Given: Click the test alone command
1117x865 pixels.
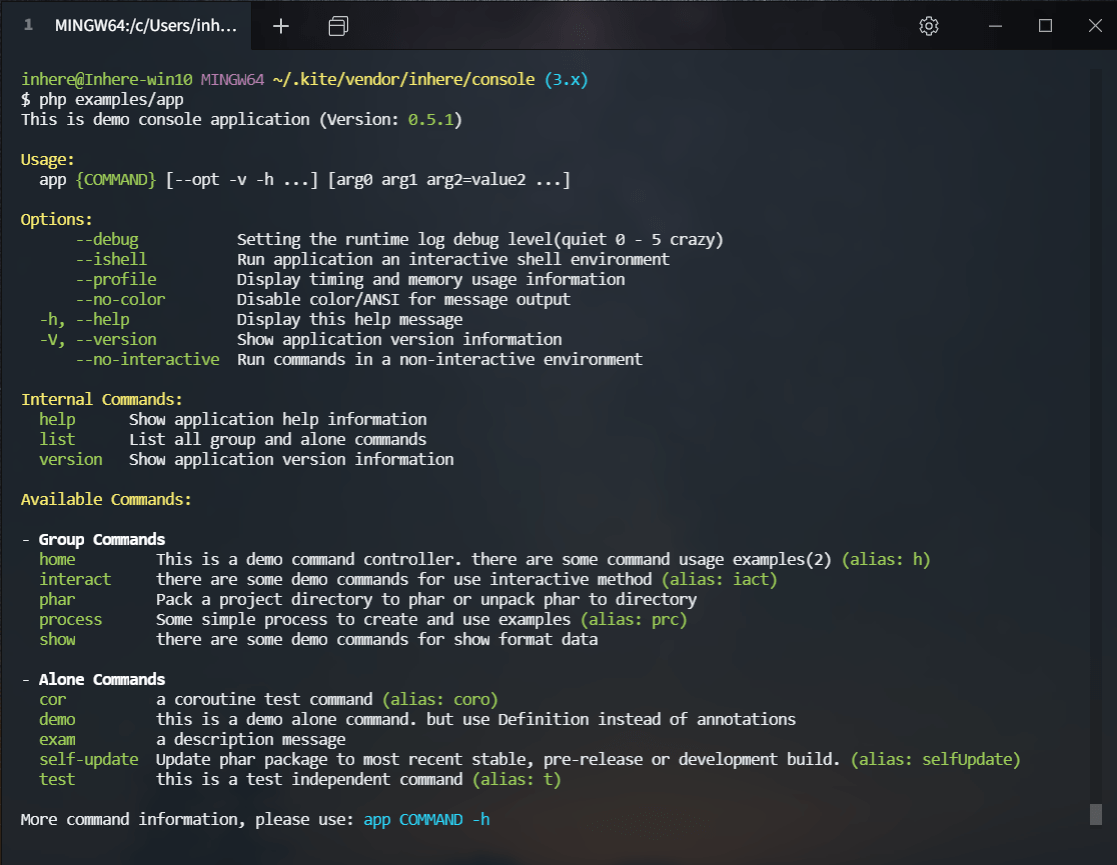Looking at the screenshot, I should tap(57, 779).
